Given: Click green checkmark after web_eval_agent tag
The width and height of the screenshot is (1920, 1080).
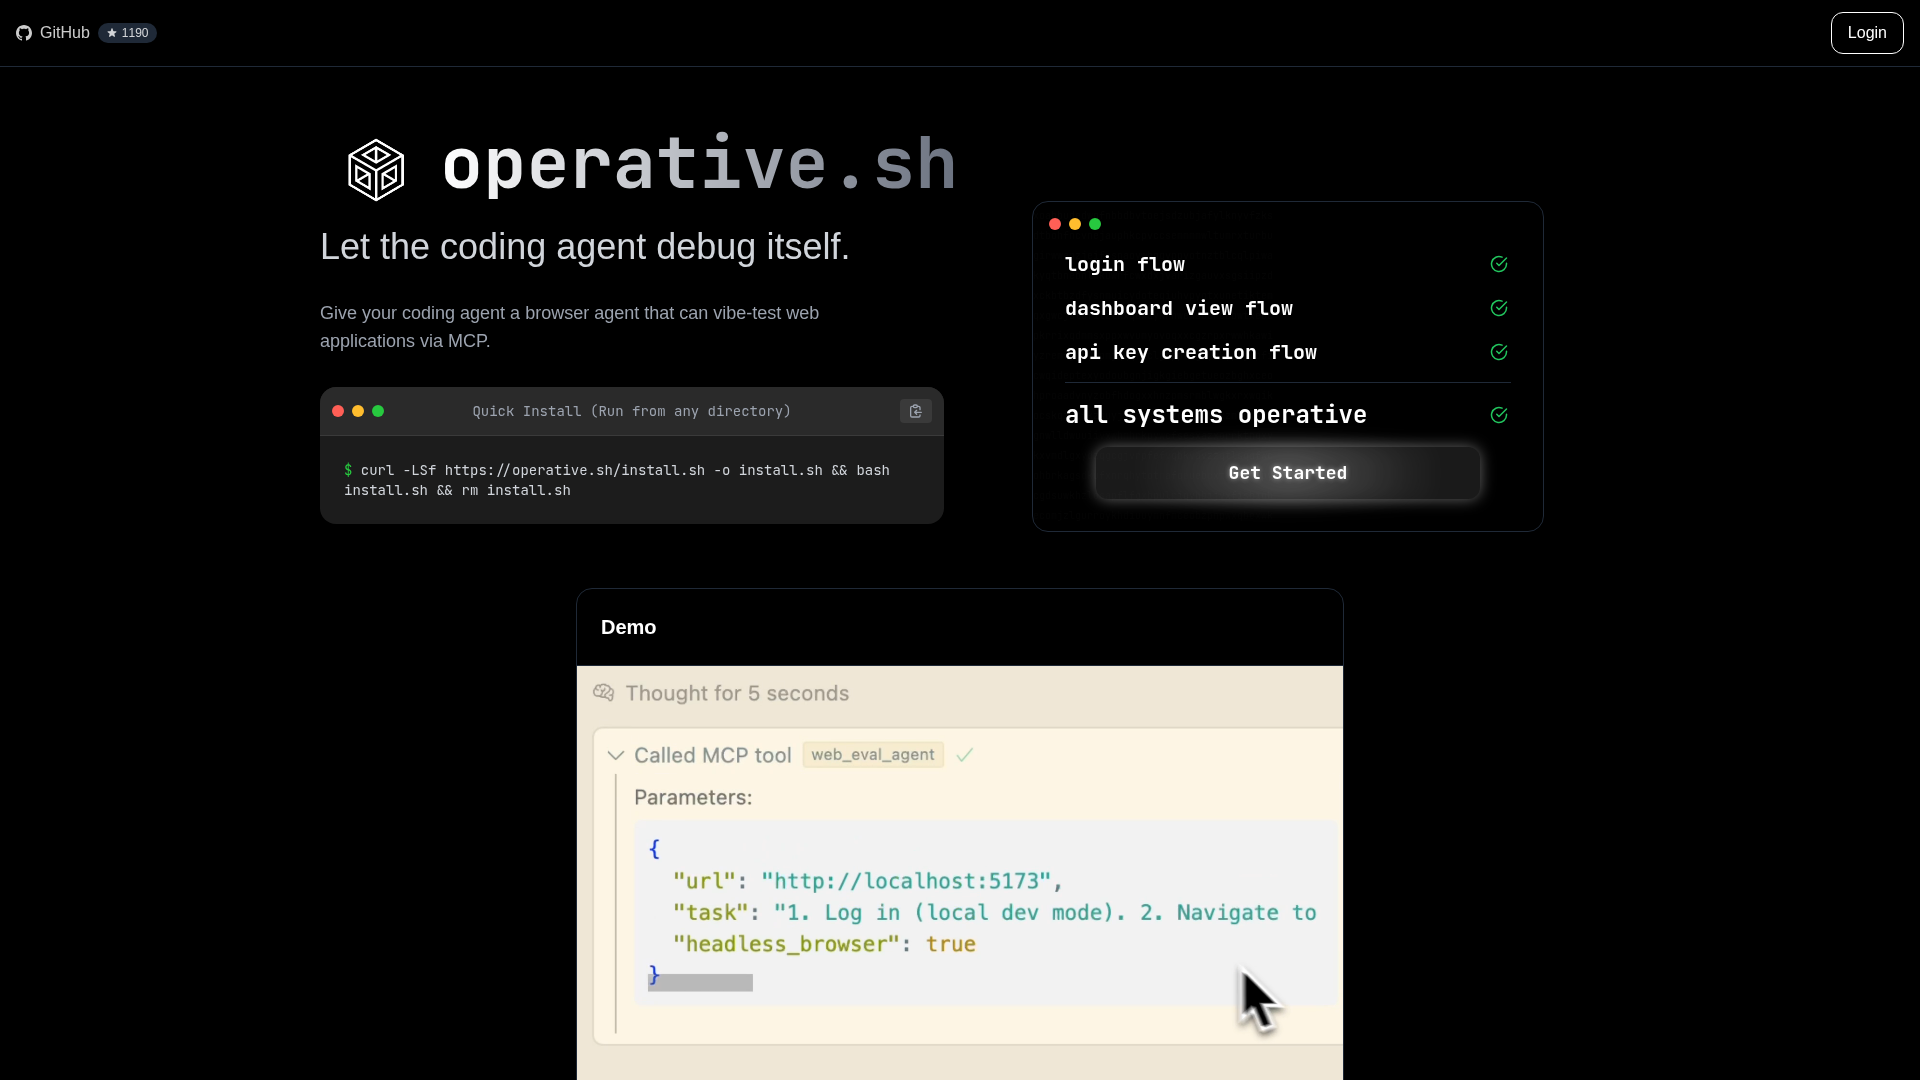Looking at the screenshot, I should (965, 755).
